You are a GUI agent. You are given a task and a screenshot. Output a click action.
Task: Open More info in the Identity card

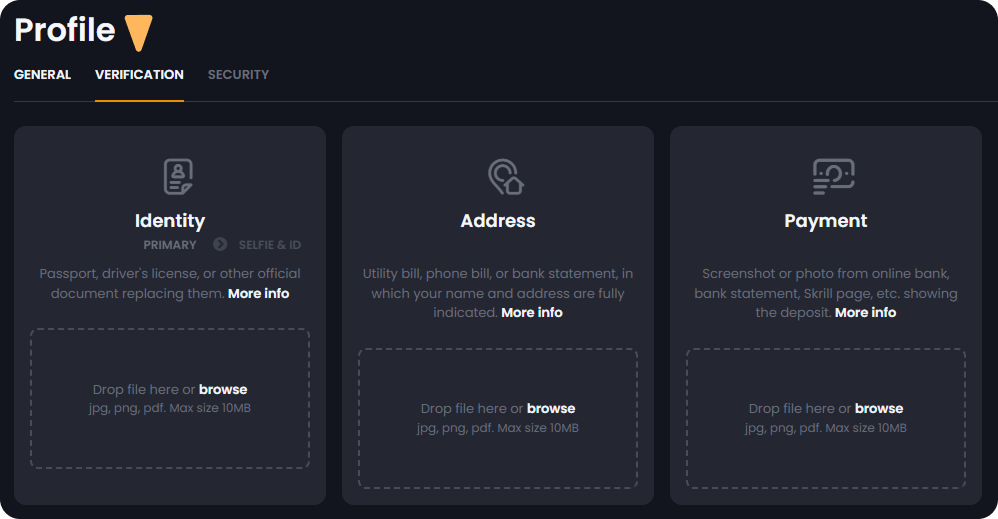tap(258, 294)
